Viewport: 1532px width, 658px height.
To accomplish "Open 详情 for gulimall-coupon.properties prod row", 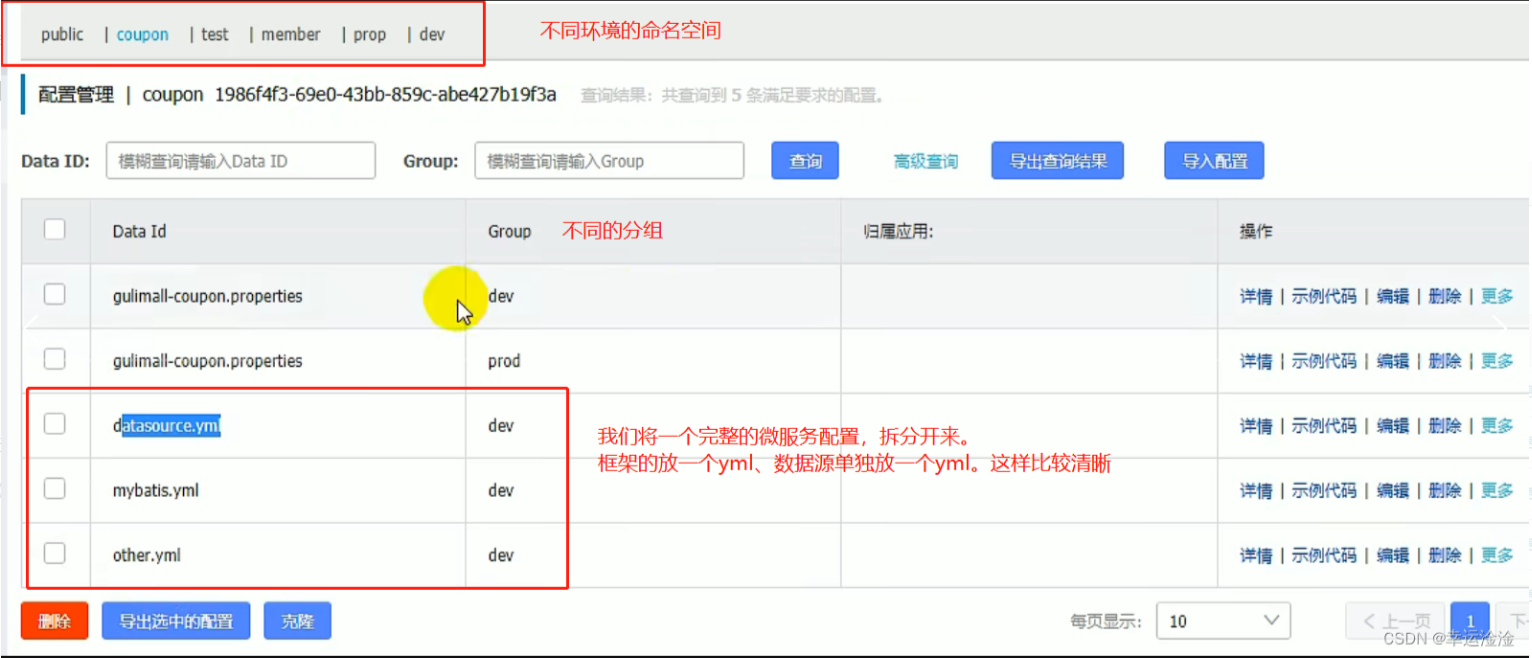I will tap(1256, 361).
